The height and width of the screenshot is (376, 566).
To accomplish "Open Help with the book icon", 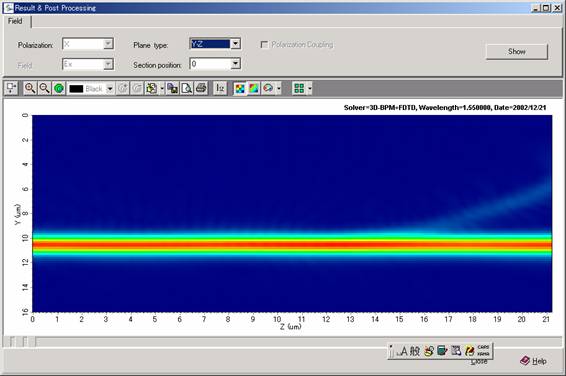I will click(533, 360).
